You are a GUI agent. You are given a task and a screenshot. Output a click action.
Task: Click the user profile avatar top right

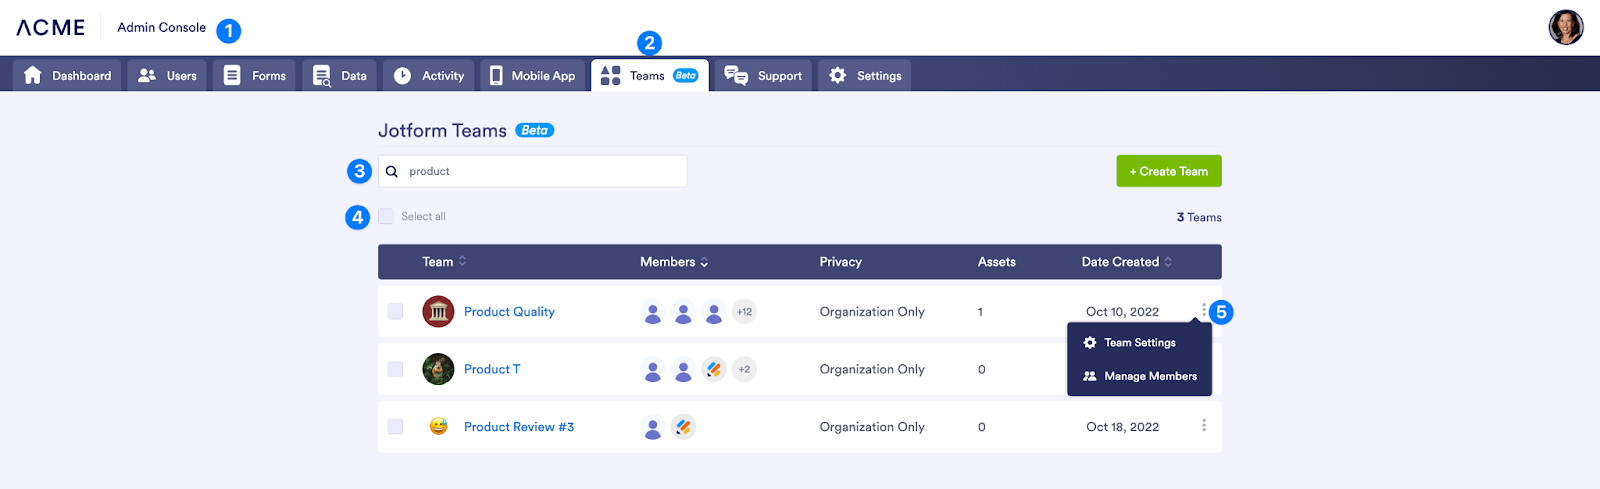[1565, 27]
